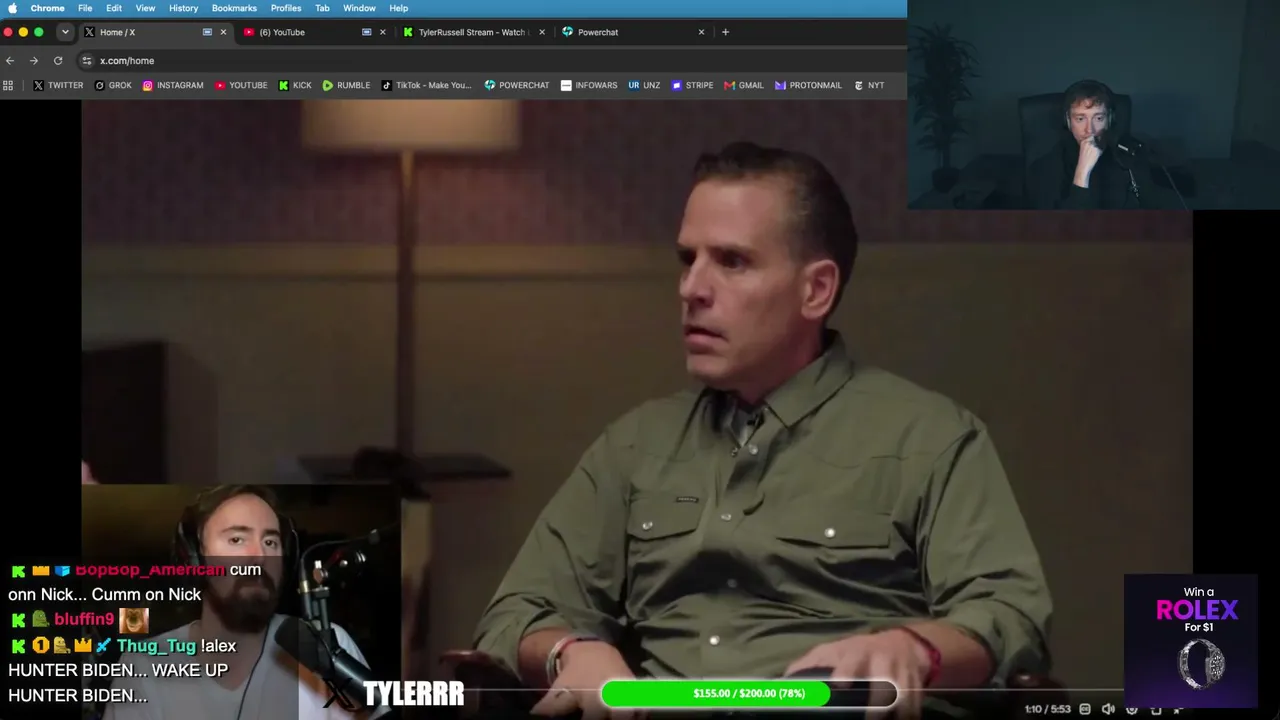Close the Powerchat tab
Image resolution: width=1280 pixels, height=720 pixels.
(701, 32)
